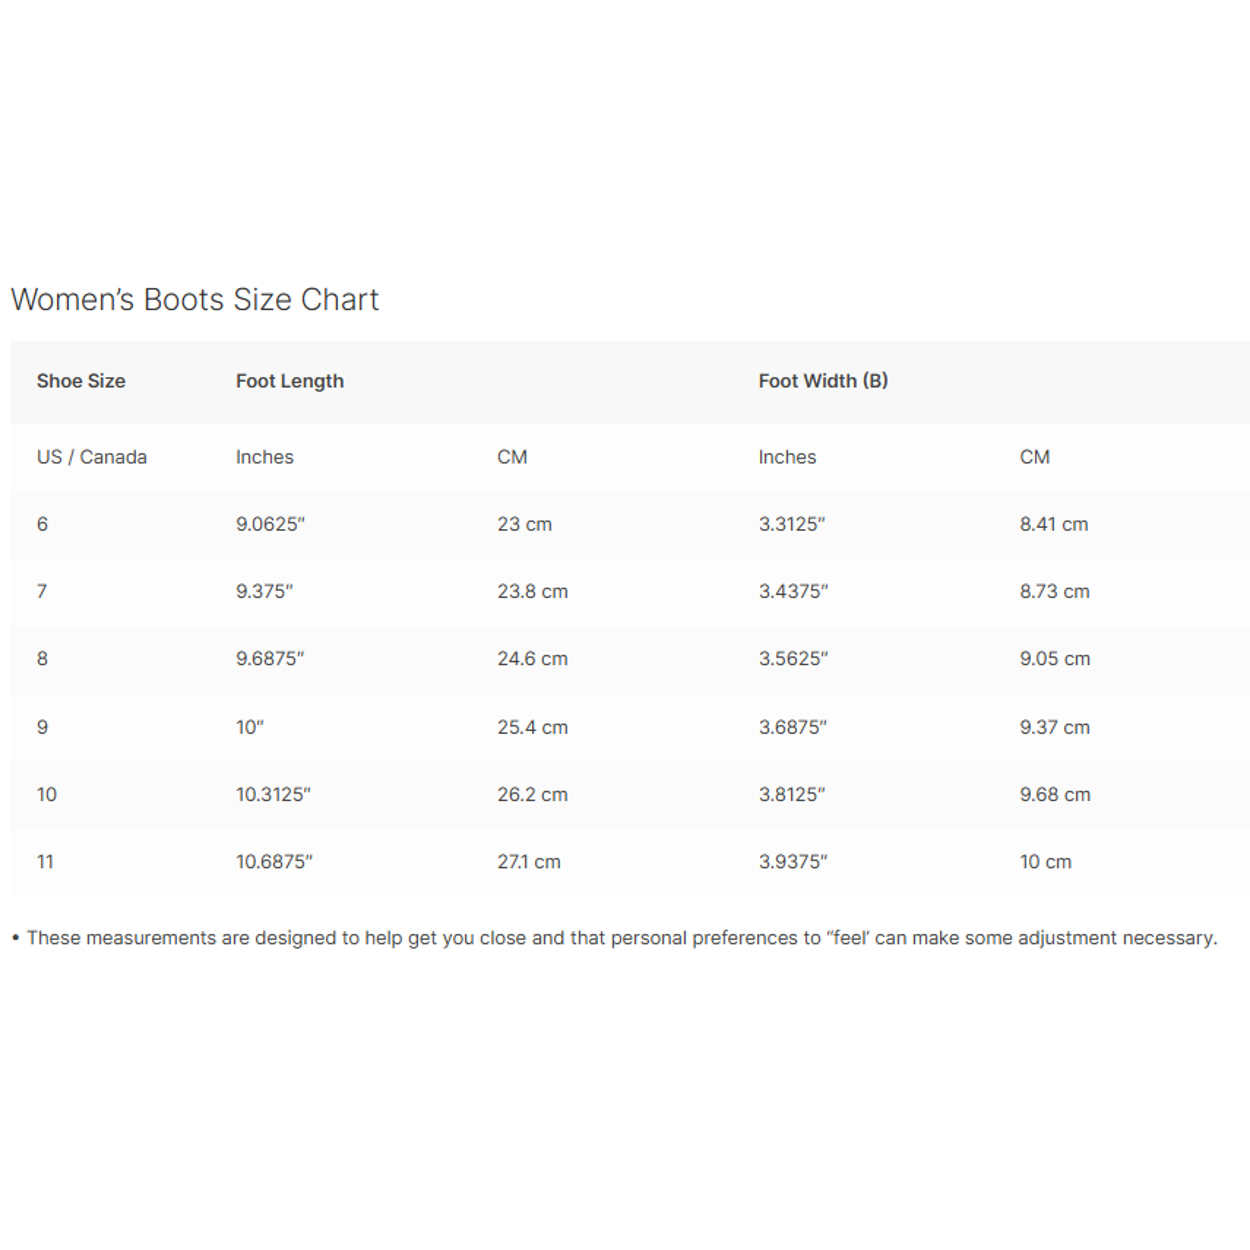1250x1250 pixels.
Task: Select the 23.8 cm foot length cell
Action: (532, 591)
